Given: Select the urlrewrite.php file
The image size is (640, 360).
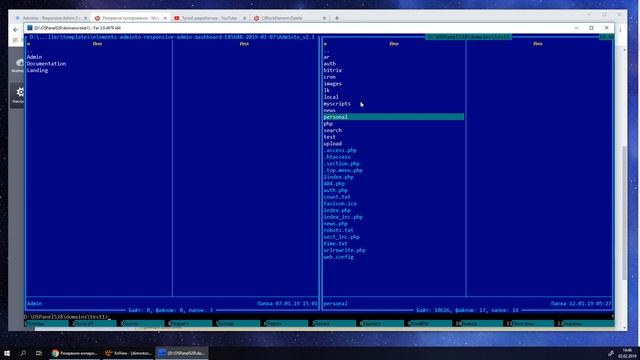Looking at the screenshot, I should (344, 250).
